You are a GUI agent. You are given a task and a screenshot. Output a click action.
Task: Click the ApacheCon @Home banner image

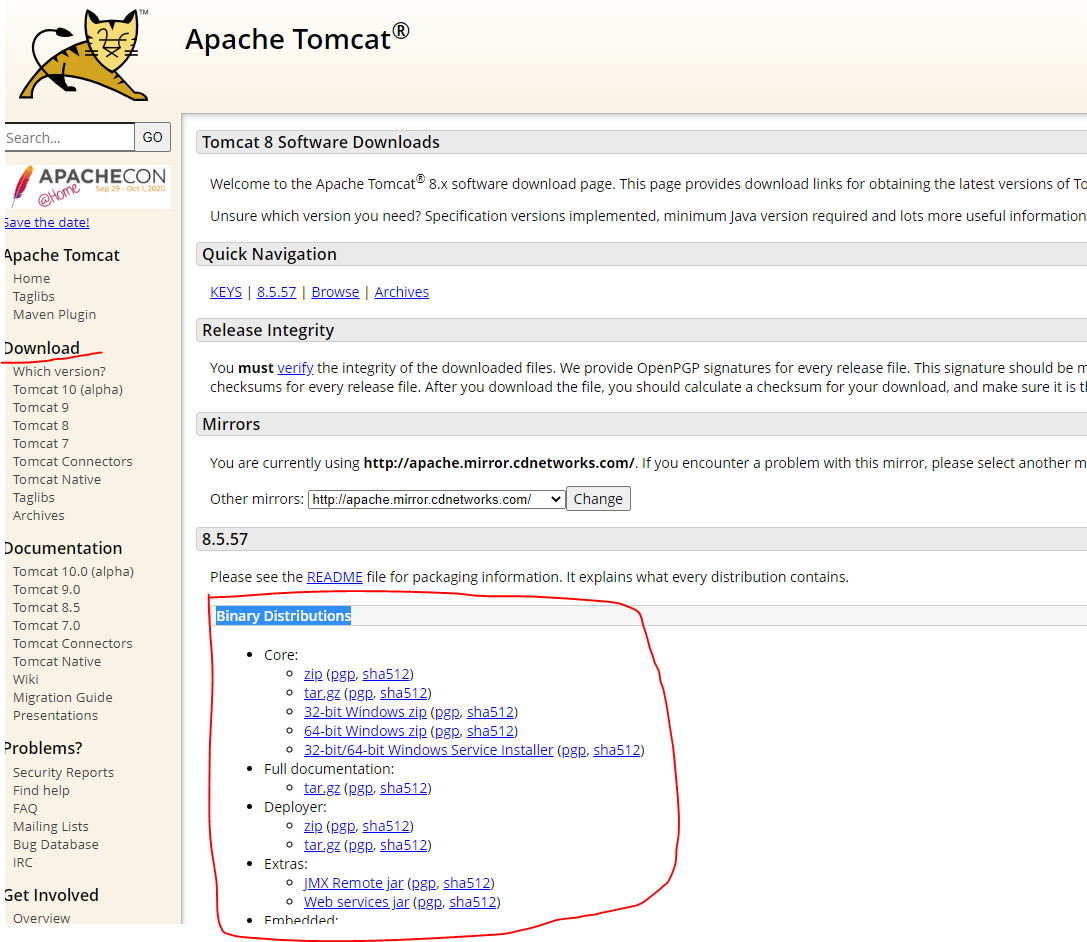88,186
